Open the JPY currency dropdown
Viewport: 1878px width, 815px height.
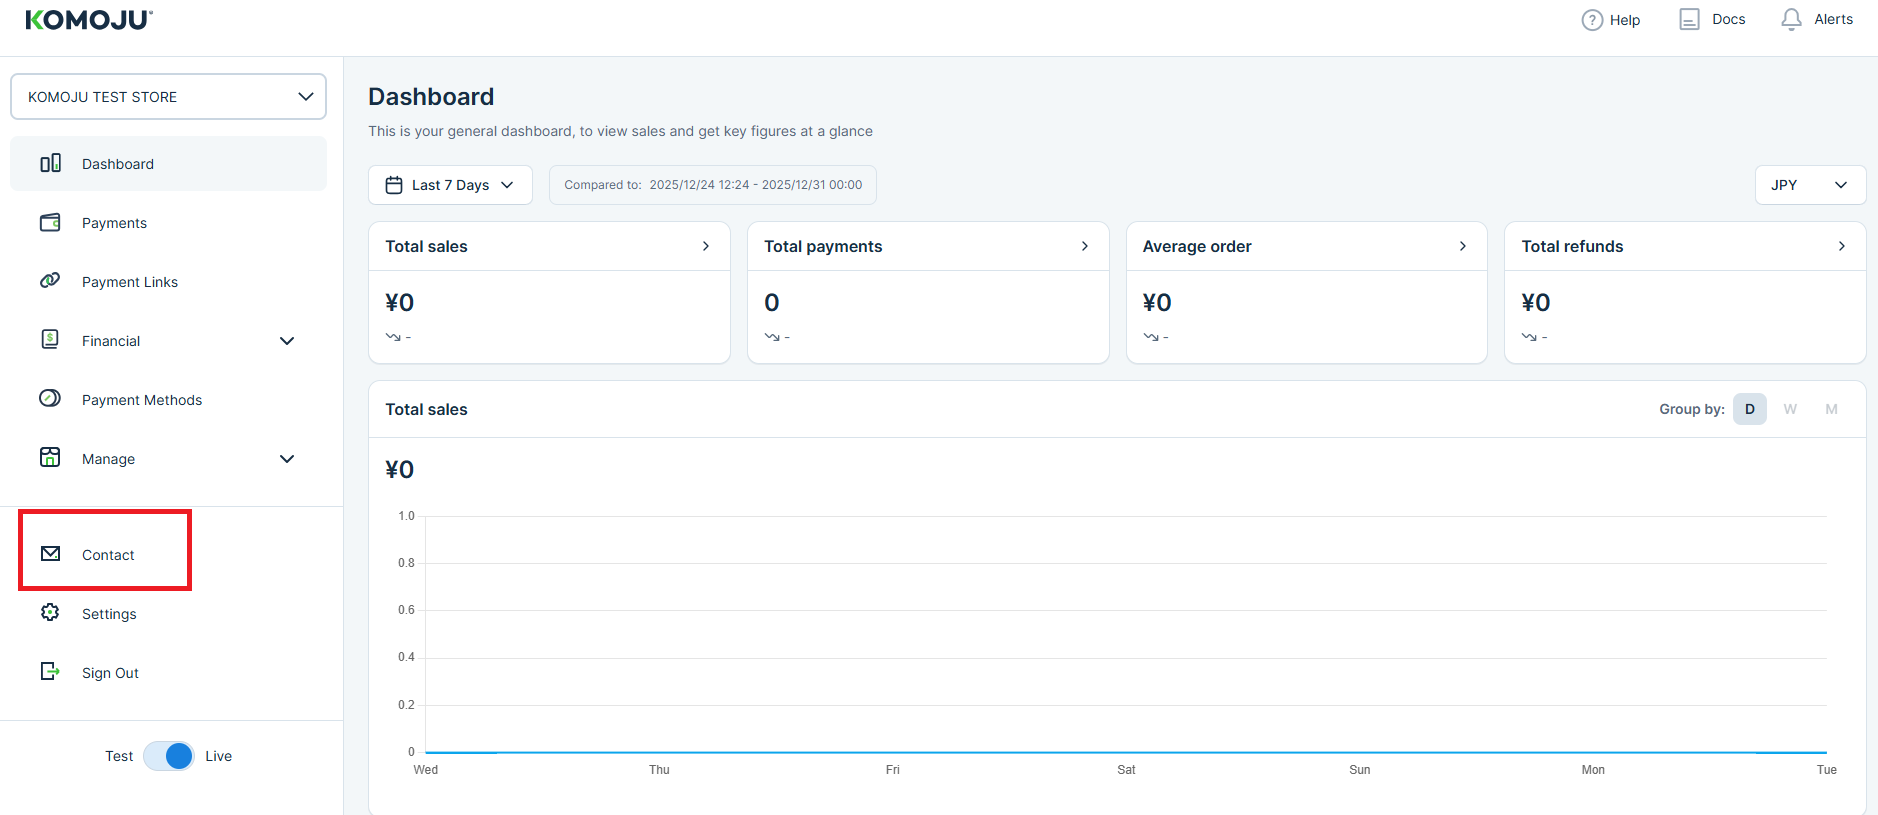coord(1810,185)
